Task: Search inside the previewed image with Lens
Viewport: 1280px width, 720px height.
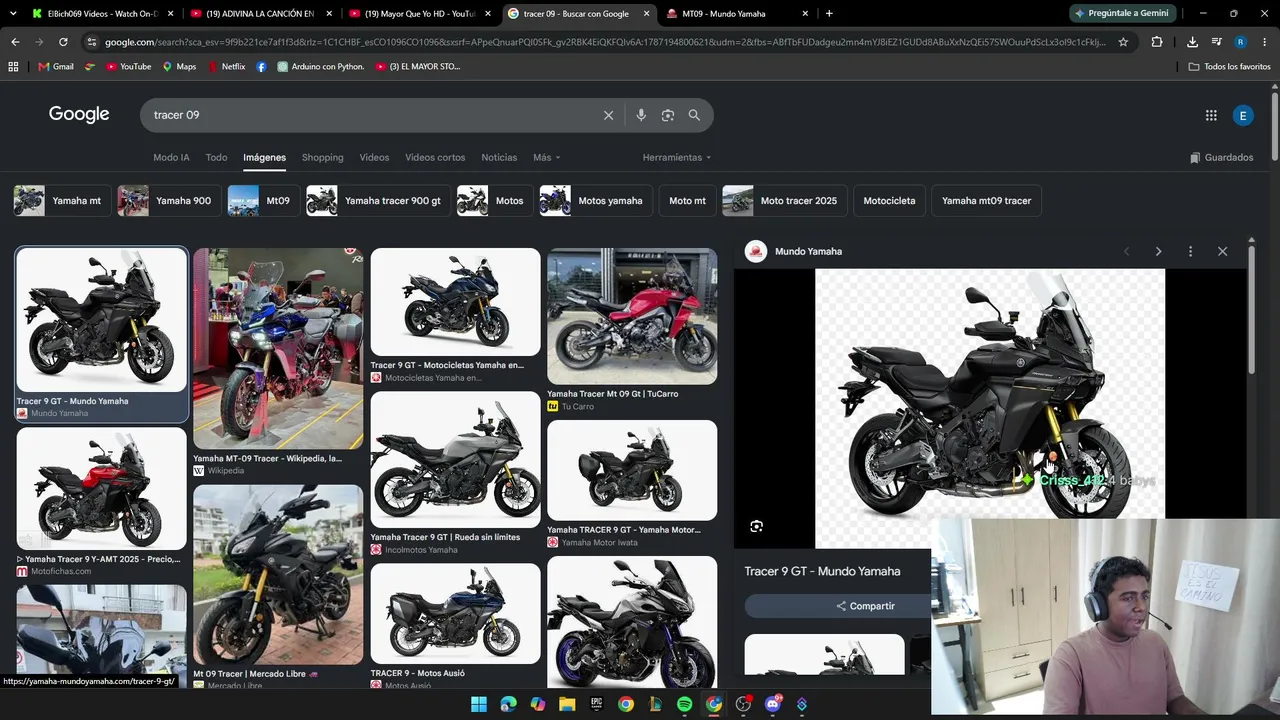Action: click(756, 526)
